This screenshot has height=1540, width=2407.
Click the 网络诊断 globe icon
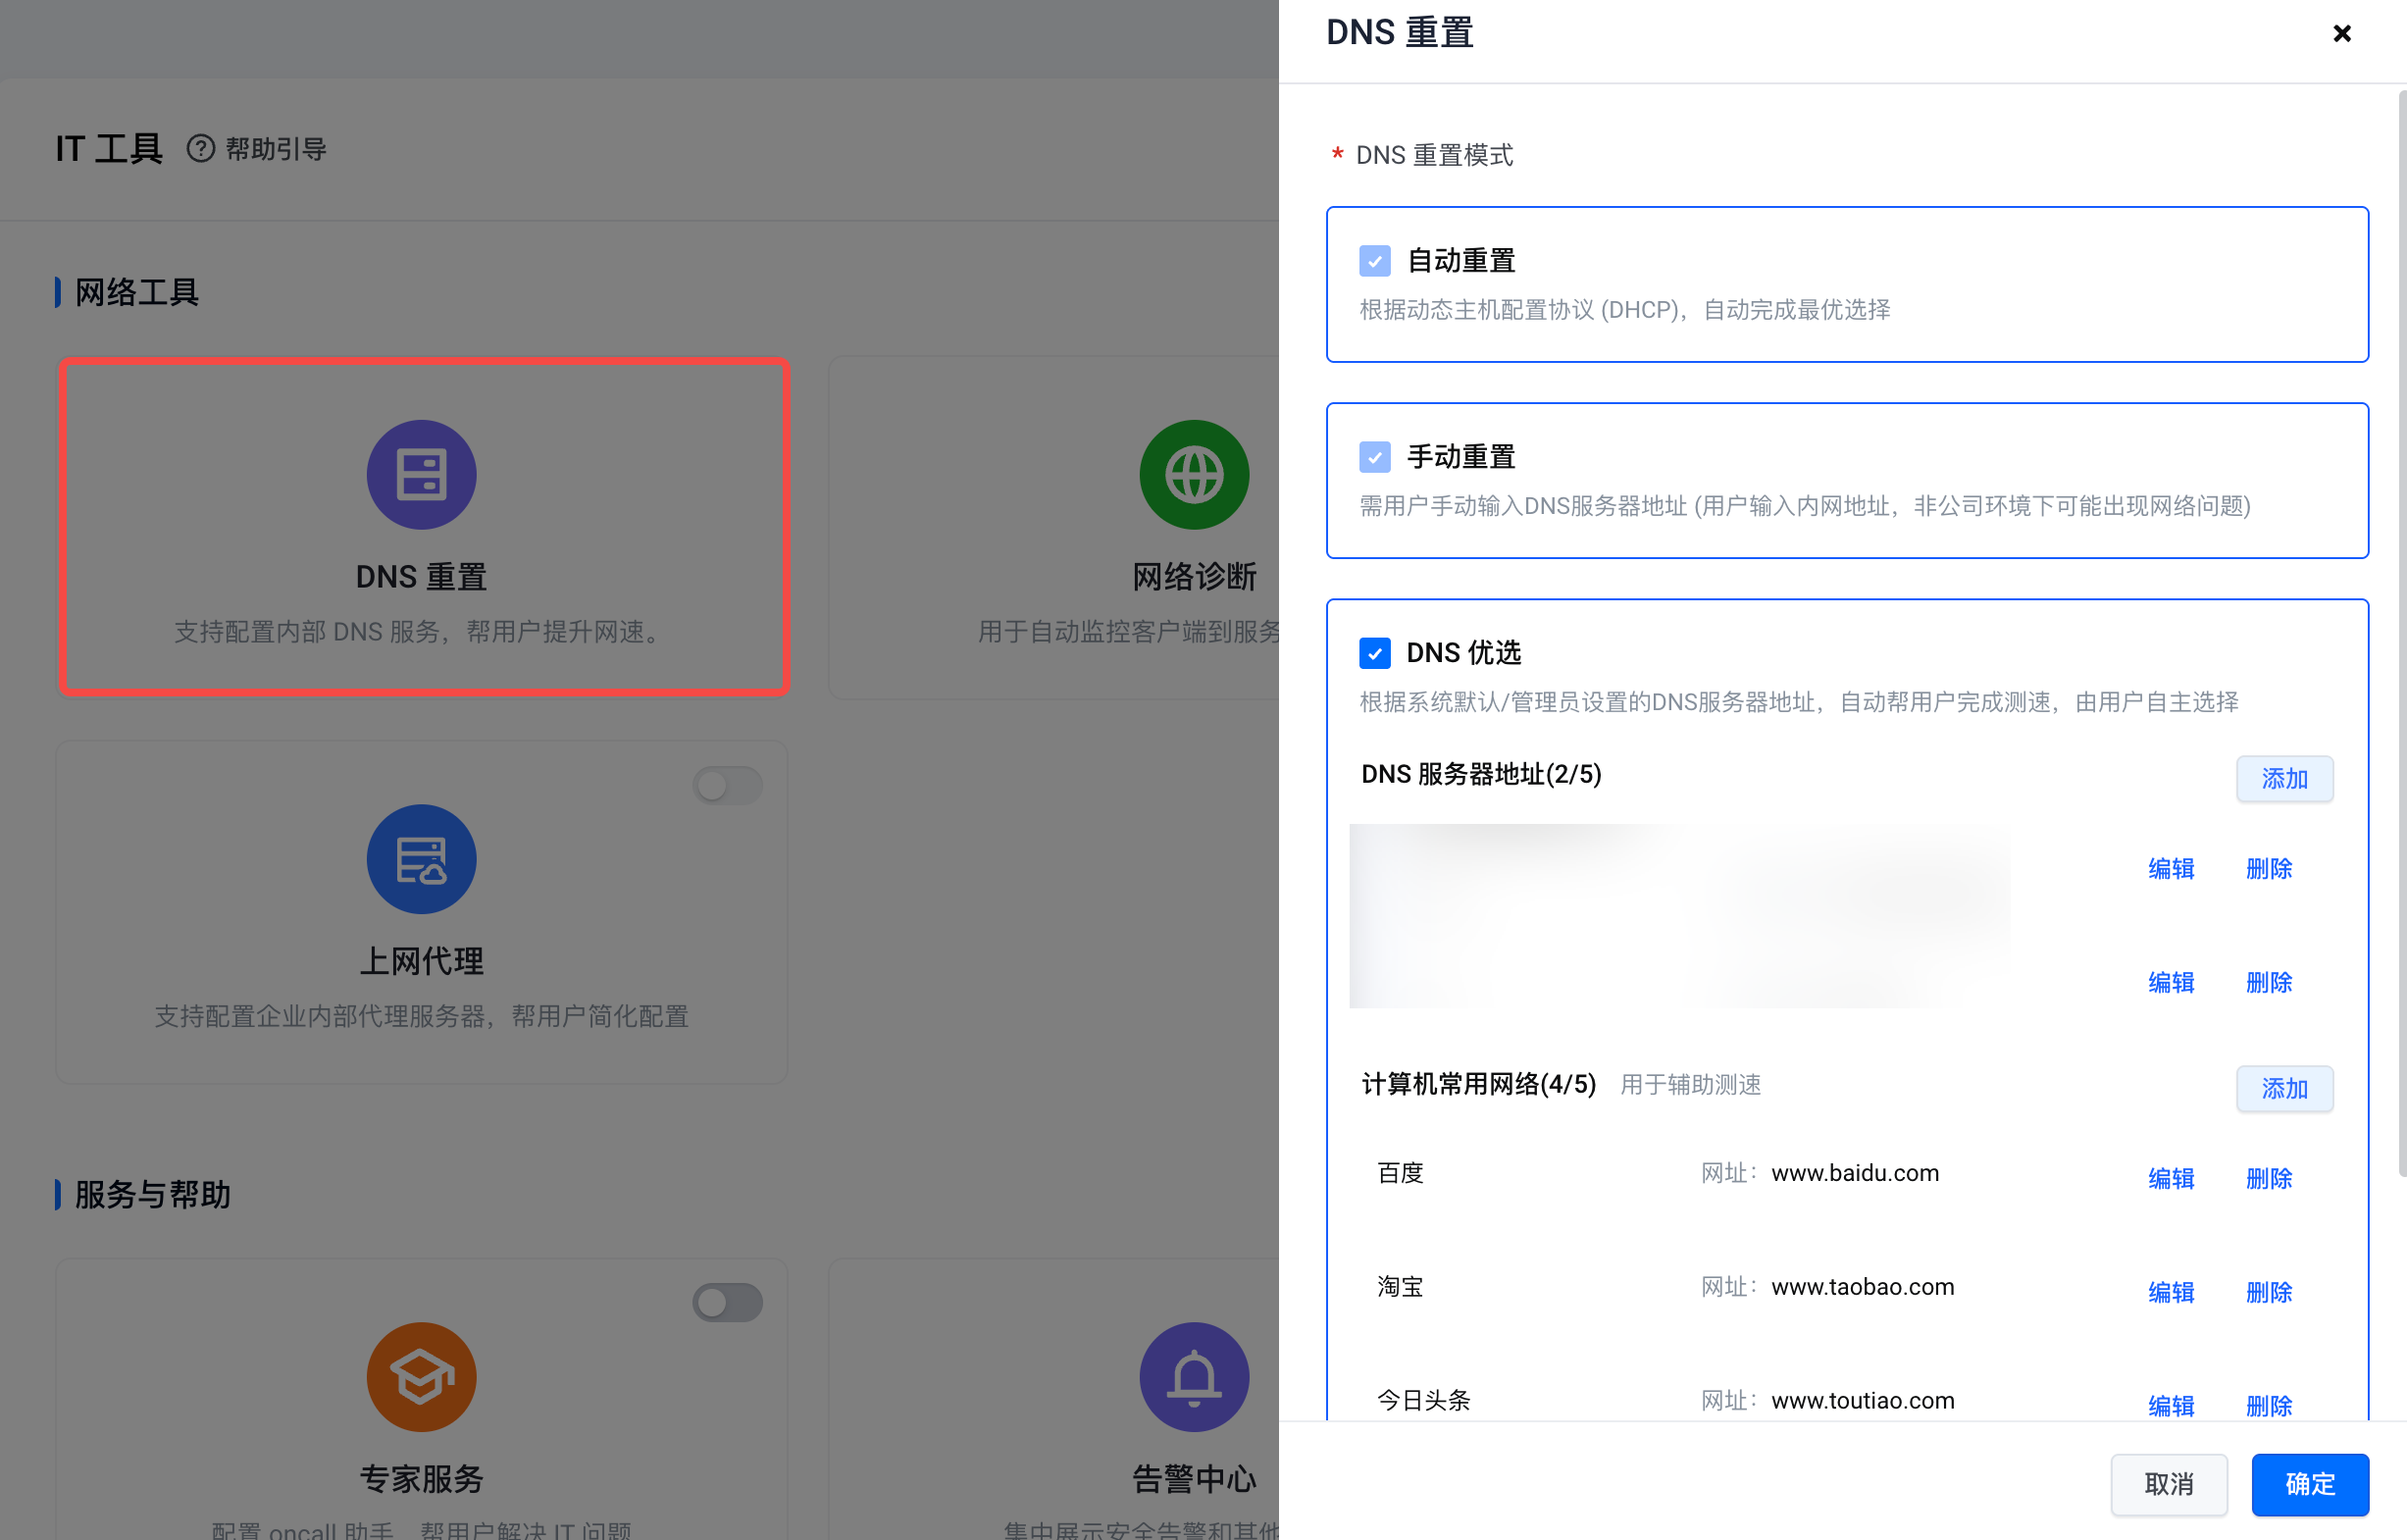tap(1193, 474)
